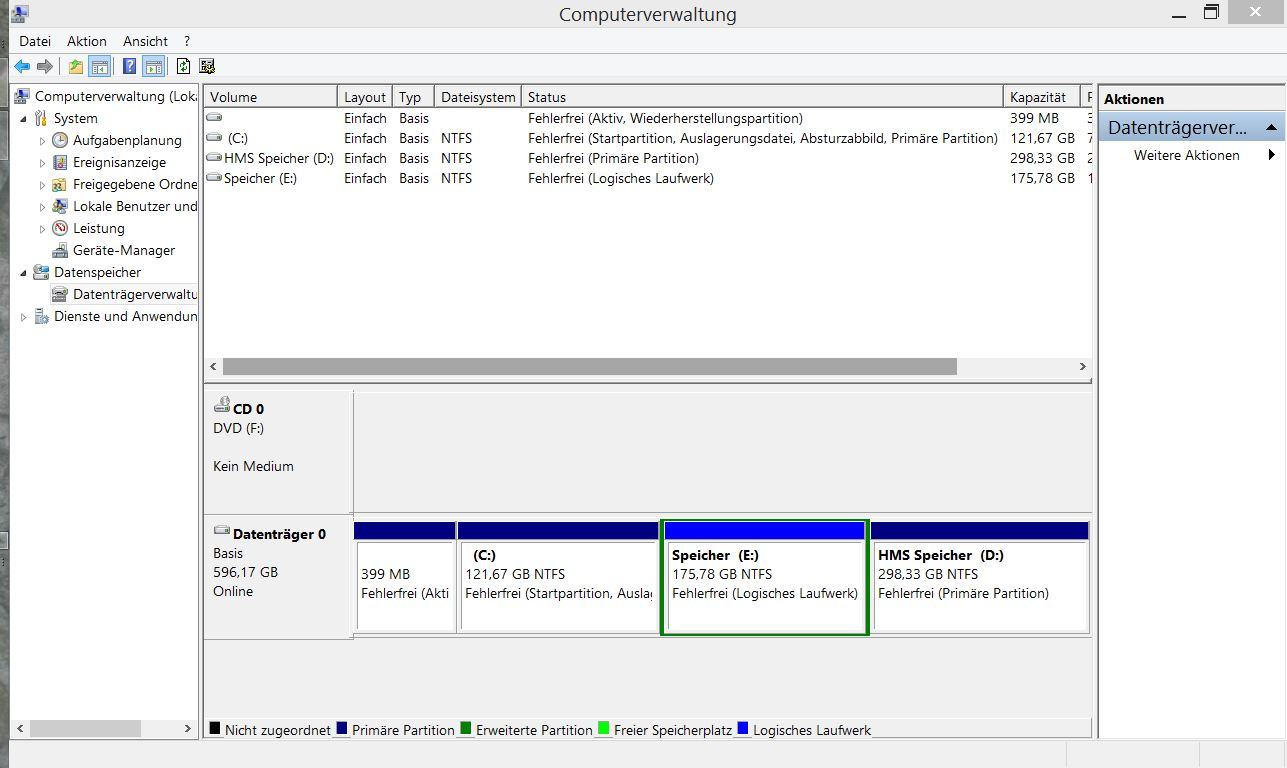Click 'Kein Medium' text under CD 0
Viewport: 1287px width, 768px height.
(x=253, y=466)
